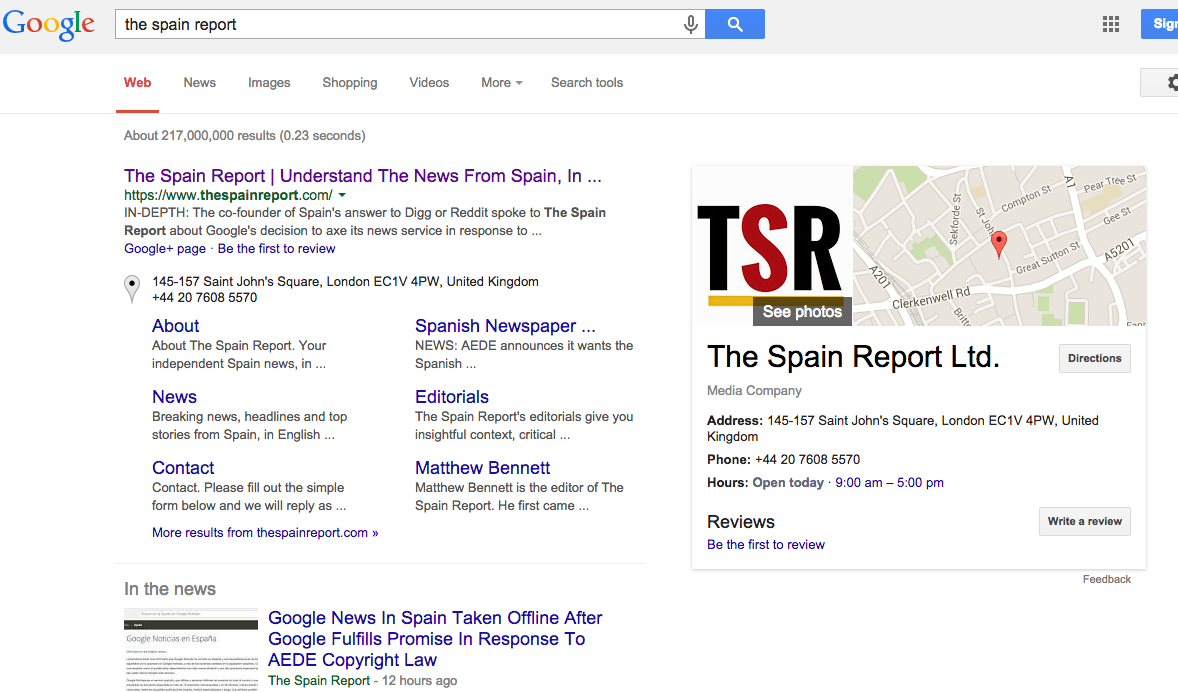Open the About sitelink
This screenshot has width=1178, height=692.
click(175, 326)
